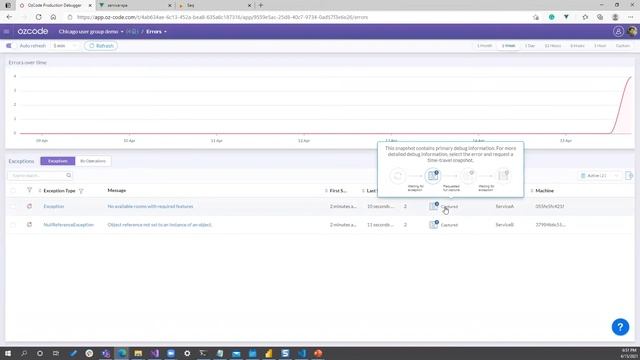Viewport: 640px width, 360px height.
Task: Go to browser home page icon
Action: (x=53, y=17)
